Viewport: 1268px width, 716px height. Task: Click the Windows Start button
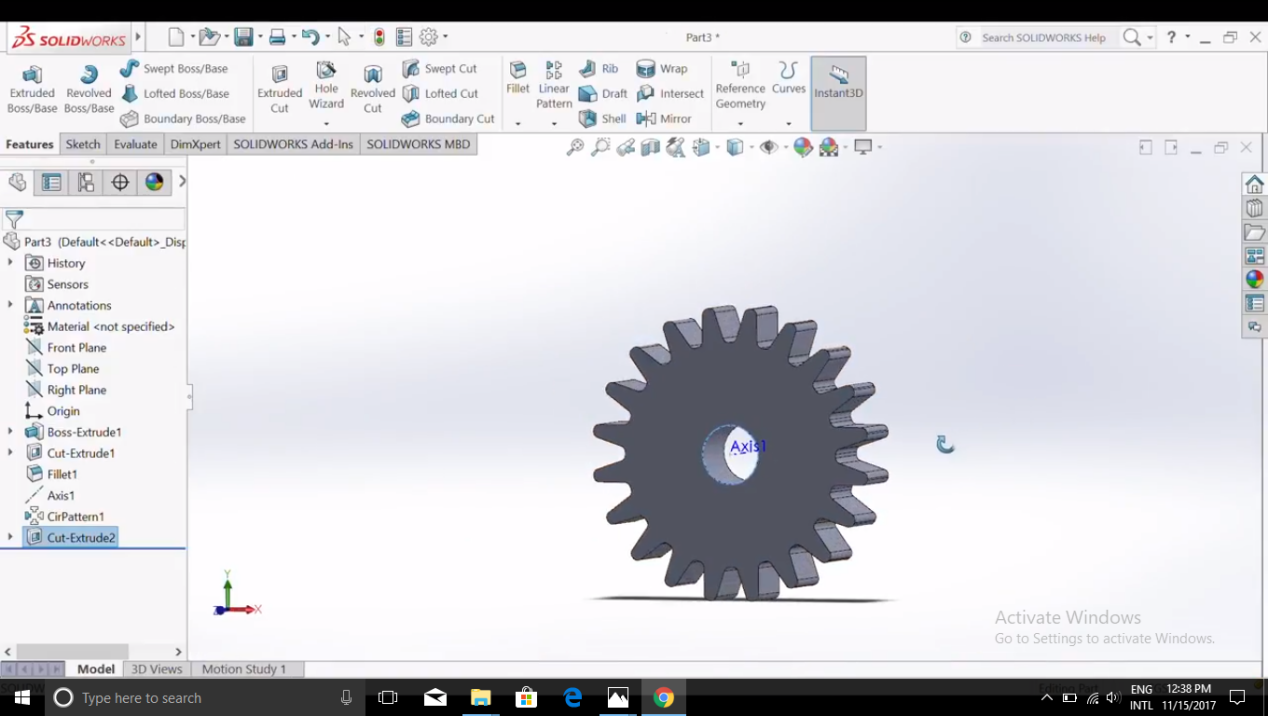click(x=22, y=698)
